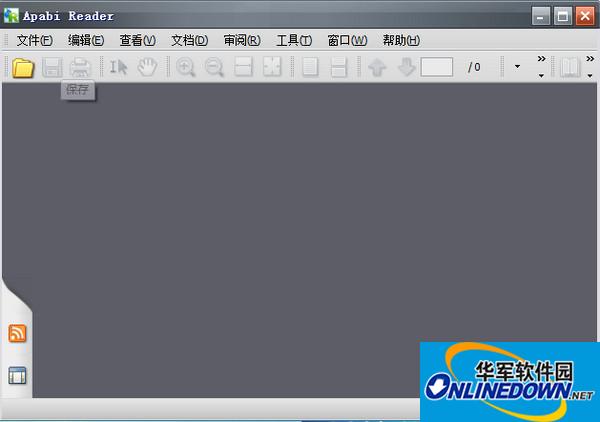
Task: Minimize the Apabi Reader window
Action: (541, 16)
